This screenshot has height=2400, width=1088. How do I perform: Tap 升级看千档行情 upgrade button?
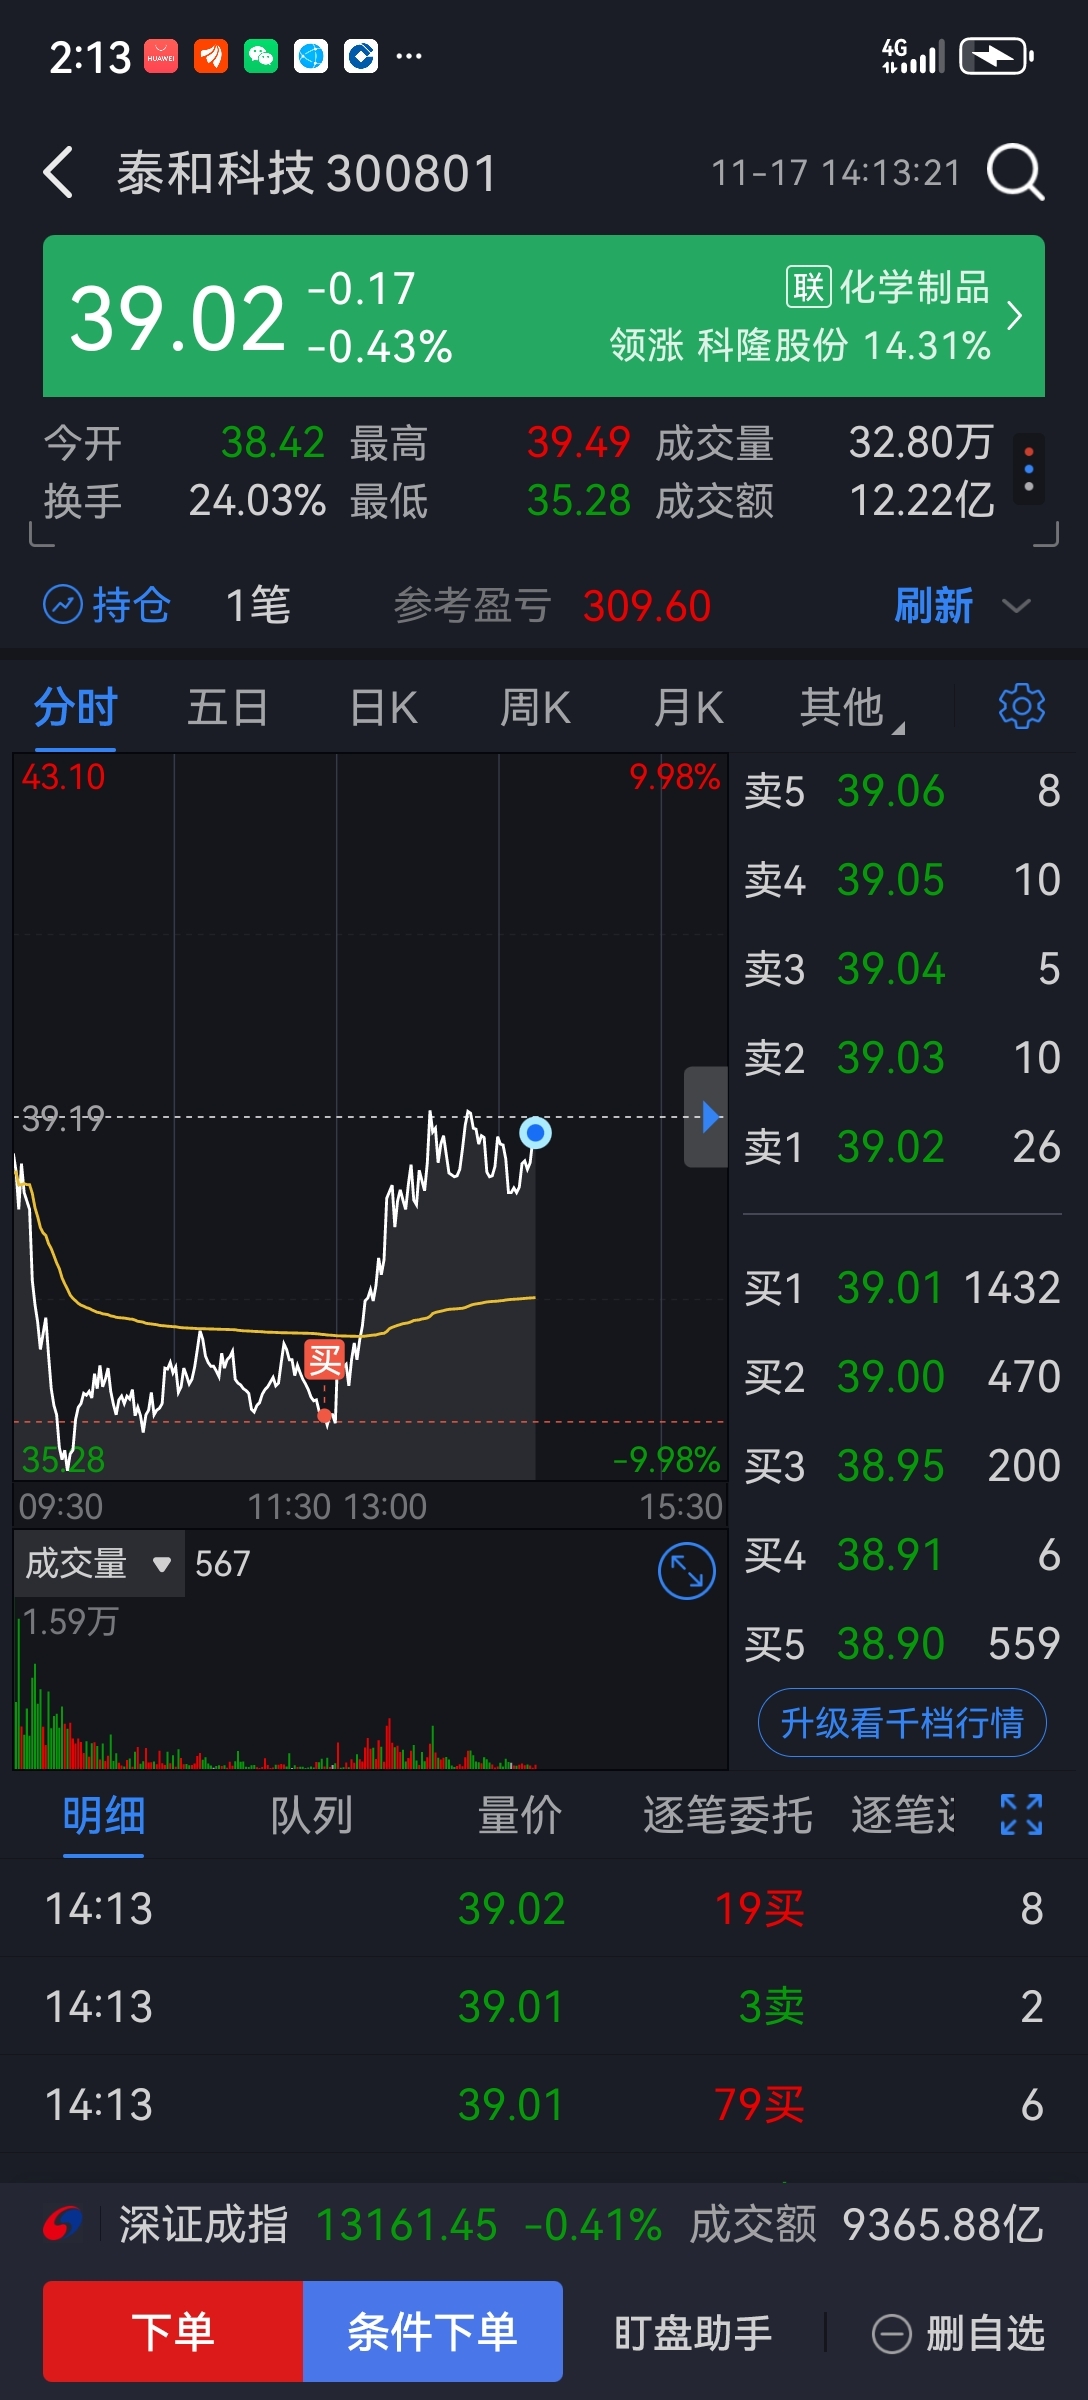902,1722
